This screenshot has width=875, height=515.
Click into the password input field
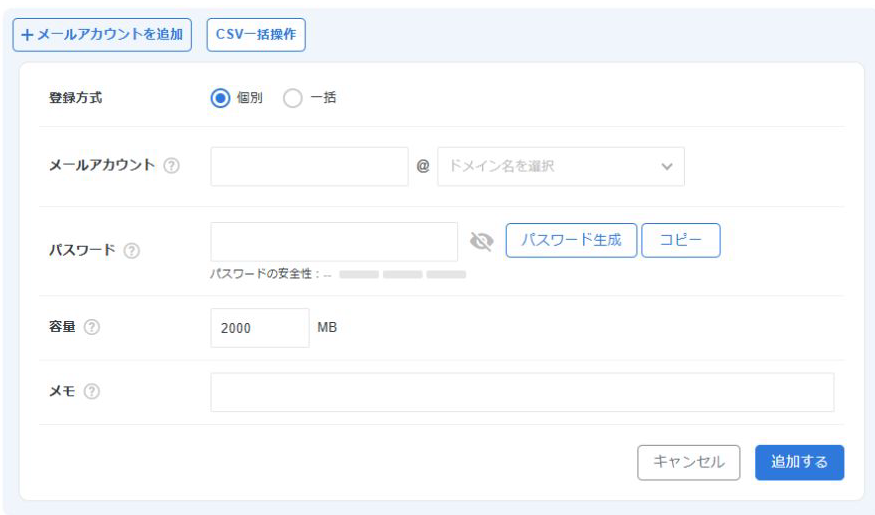[334, 242]
